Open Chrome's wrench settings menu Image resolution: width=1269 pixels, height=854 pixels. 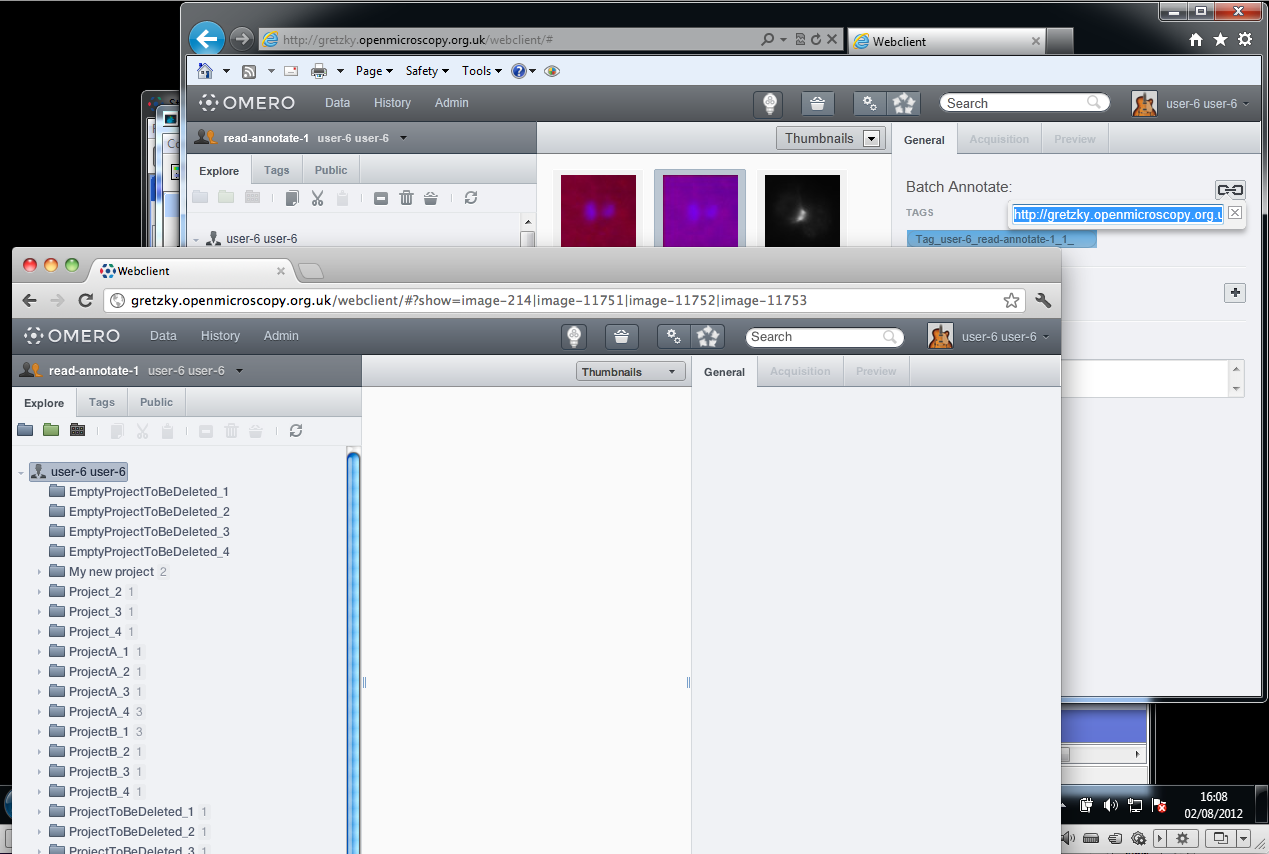1043,300
